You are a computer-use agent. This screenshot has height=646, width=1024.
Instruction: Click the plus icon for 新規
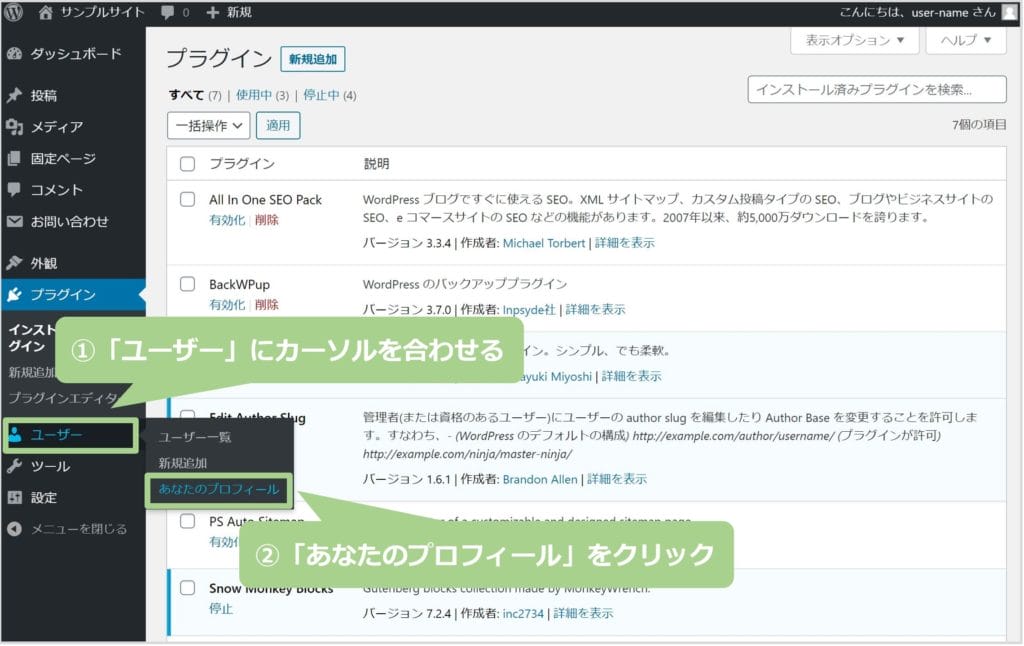(x=212, y=12)
